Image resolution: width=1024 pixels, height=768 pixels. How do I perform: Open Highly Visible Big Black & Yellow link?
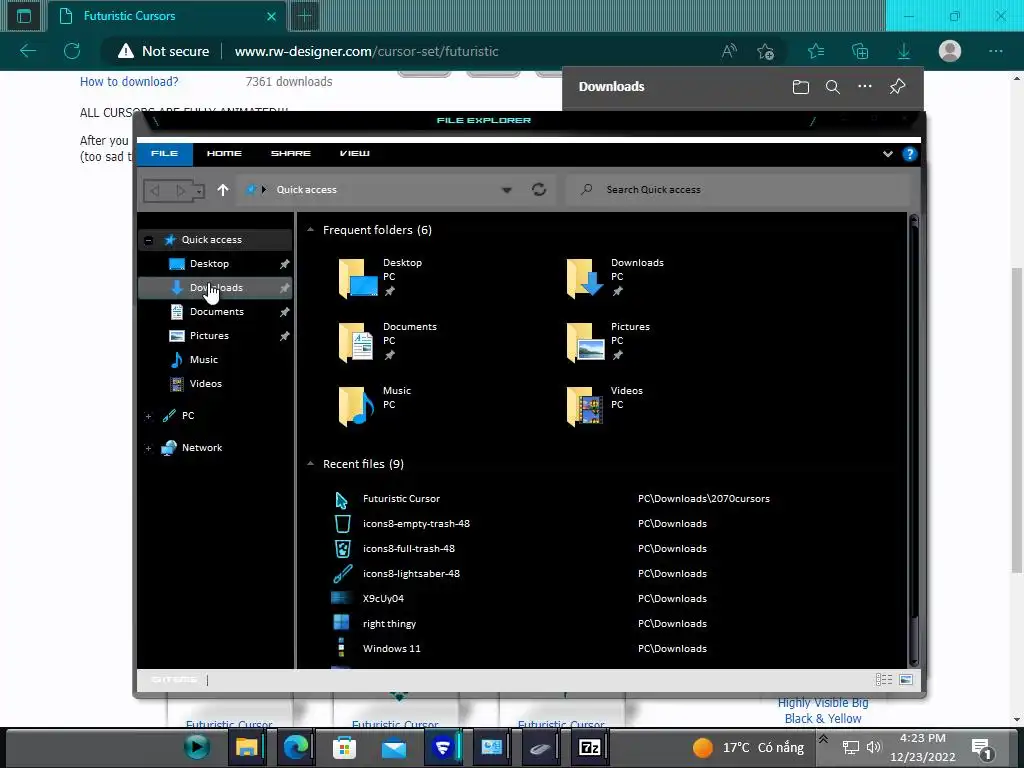(823, 711)
